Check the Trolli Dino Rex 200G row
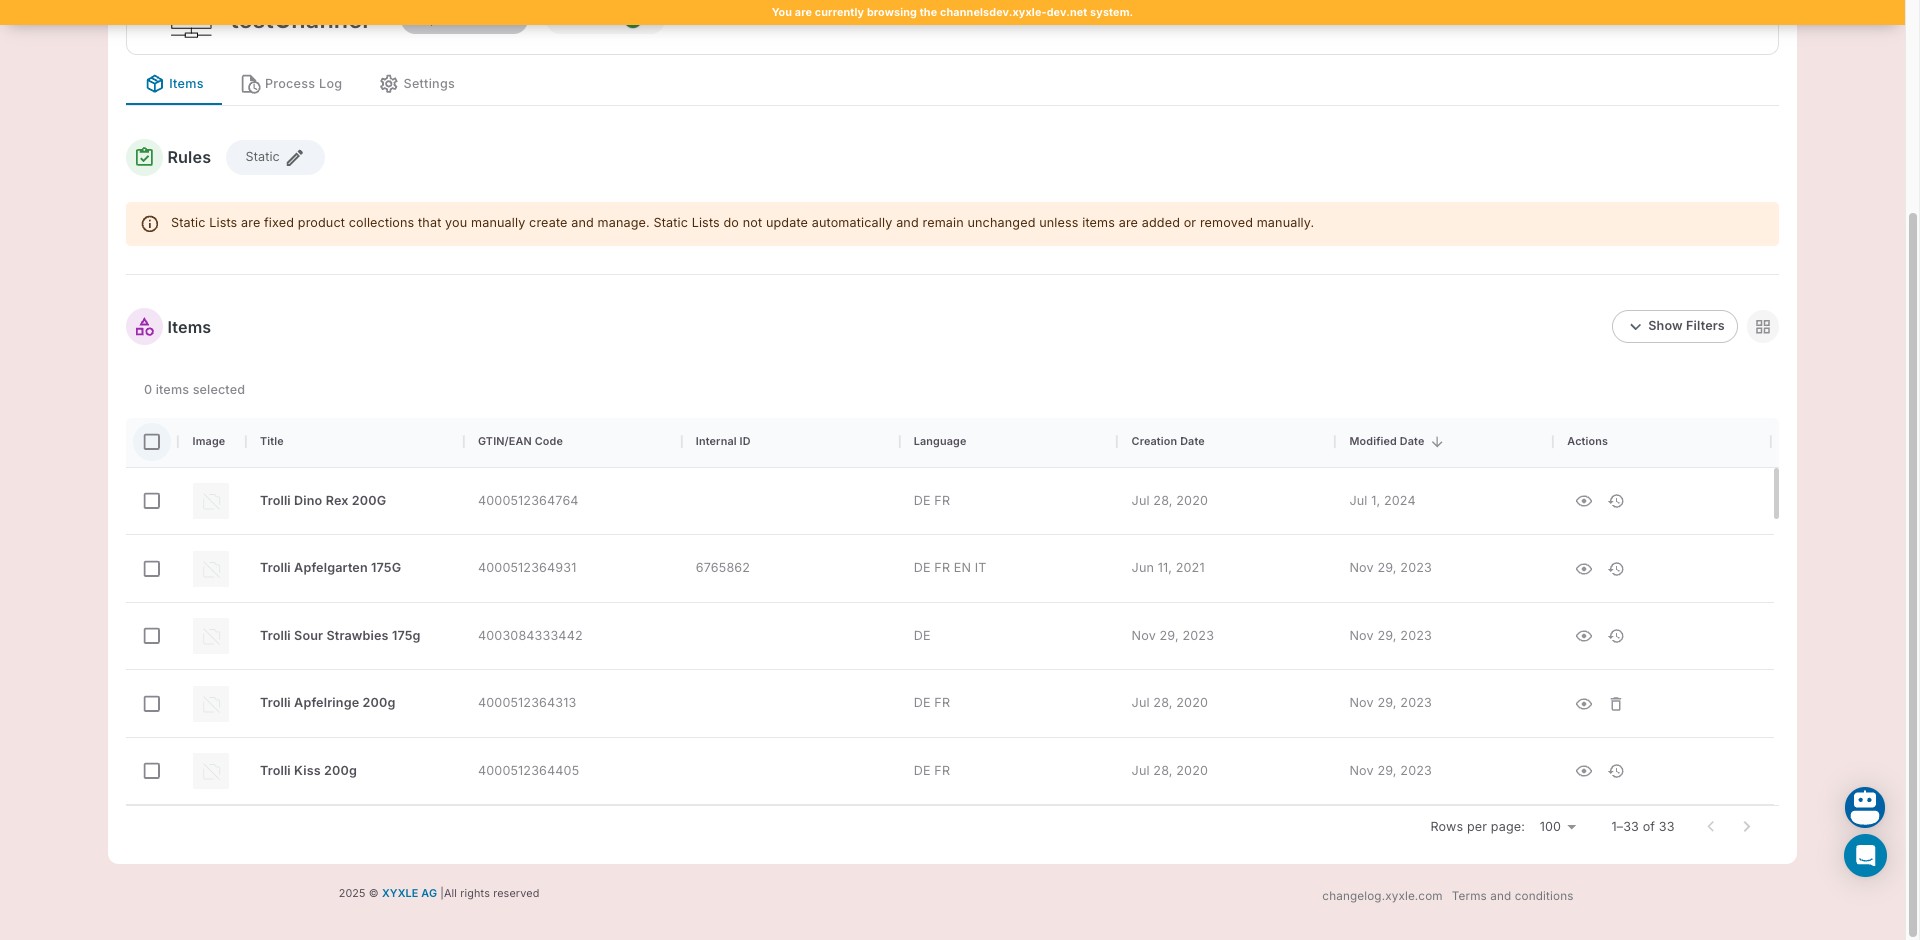The width and height of the screenshot is (1920, 940). 152,501
